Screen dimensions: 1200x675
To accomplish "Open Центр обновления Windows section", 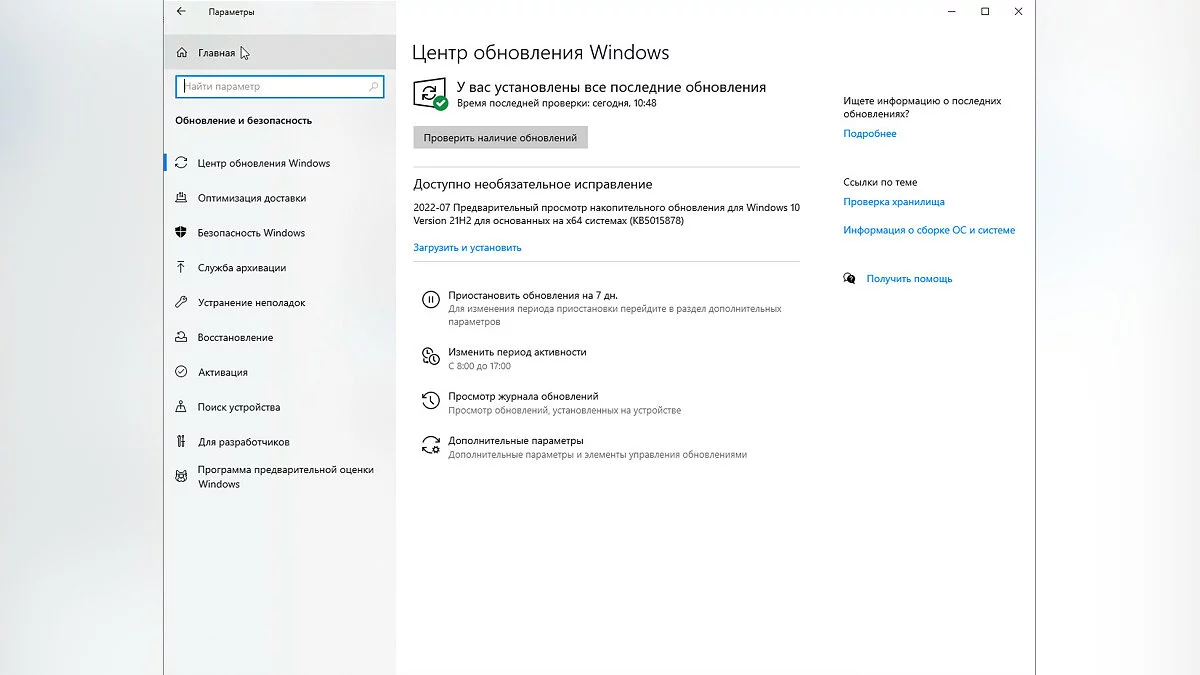I will tap(263, 163).
